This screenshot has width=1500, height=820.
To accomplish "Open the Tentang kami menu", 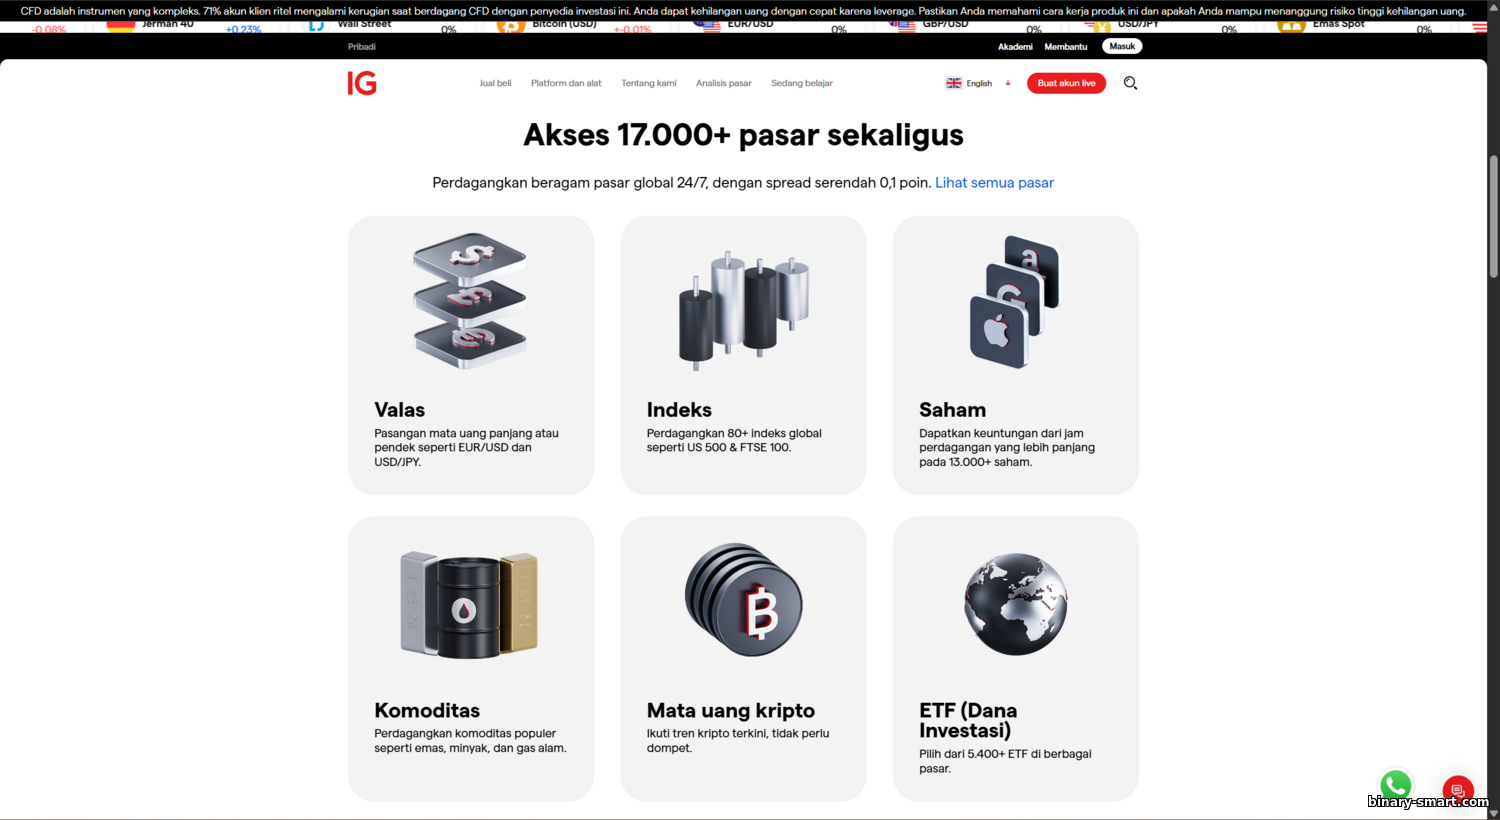I will click(x=649, y=83).
